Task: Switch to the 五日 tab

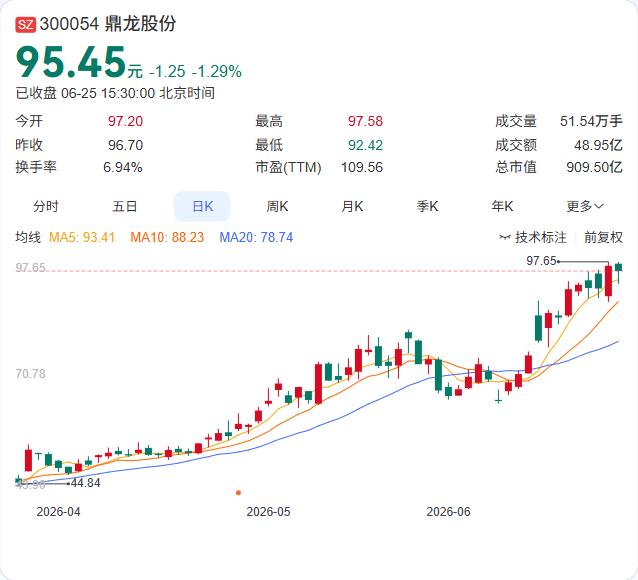Action: tap(125, 206)
